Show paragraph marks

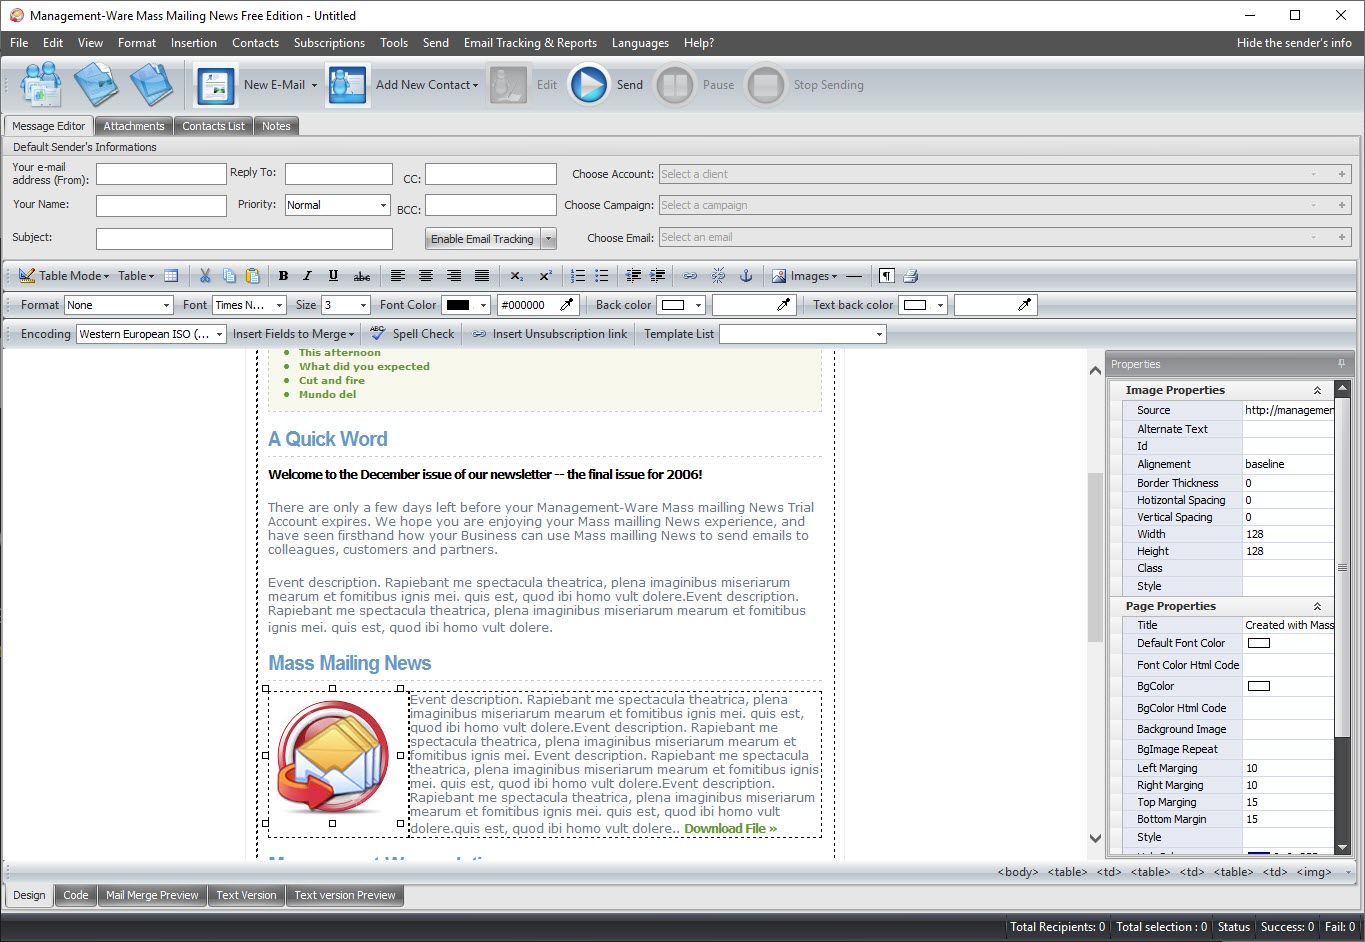(886, 276)
